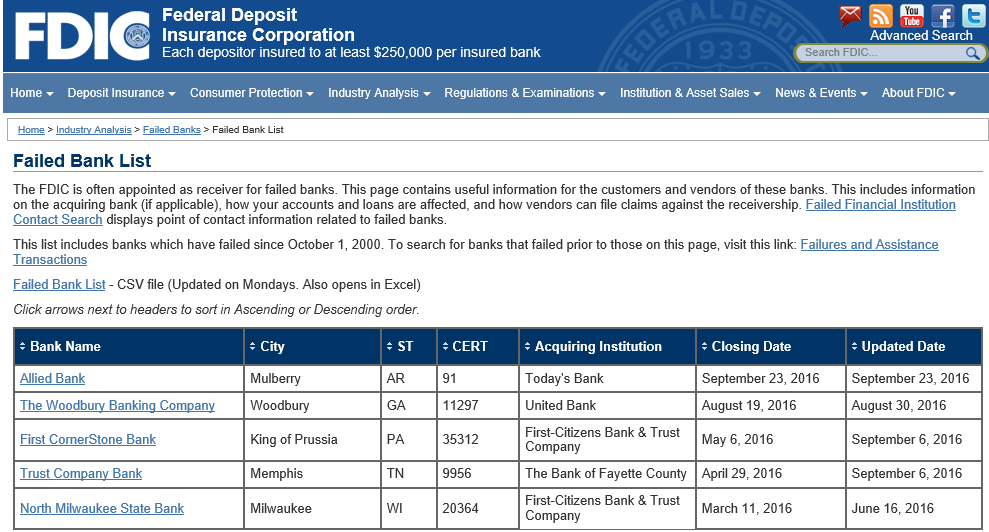The height and width of the screenshot is (532, 989).
Task: Click the FDIC logo
Action: coord(82,36)
